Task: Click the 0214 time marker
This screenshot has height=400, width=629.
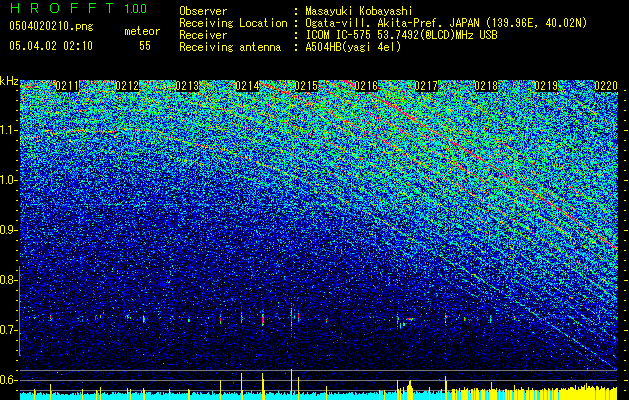Action: (247, 86)
